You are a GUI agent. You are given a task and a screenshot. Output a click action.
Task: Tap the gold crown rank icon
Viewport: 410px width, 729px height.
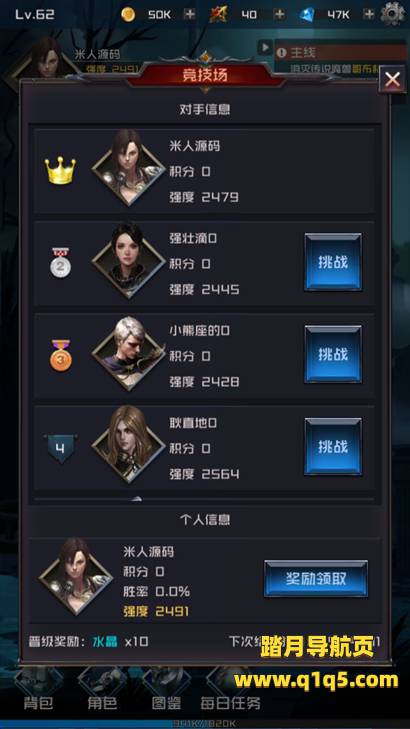point(60,170)
